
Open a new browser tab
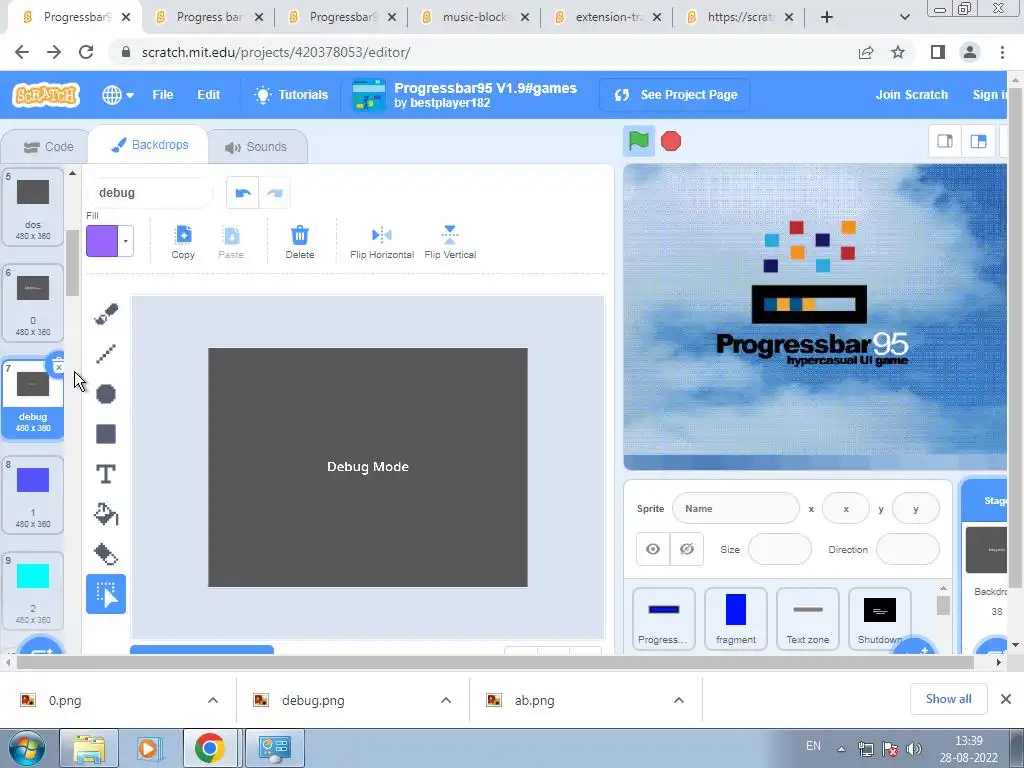[827, 17]
